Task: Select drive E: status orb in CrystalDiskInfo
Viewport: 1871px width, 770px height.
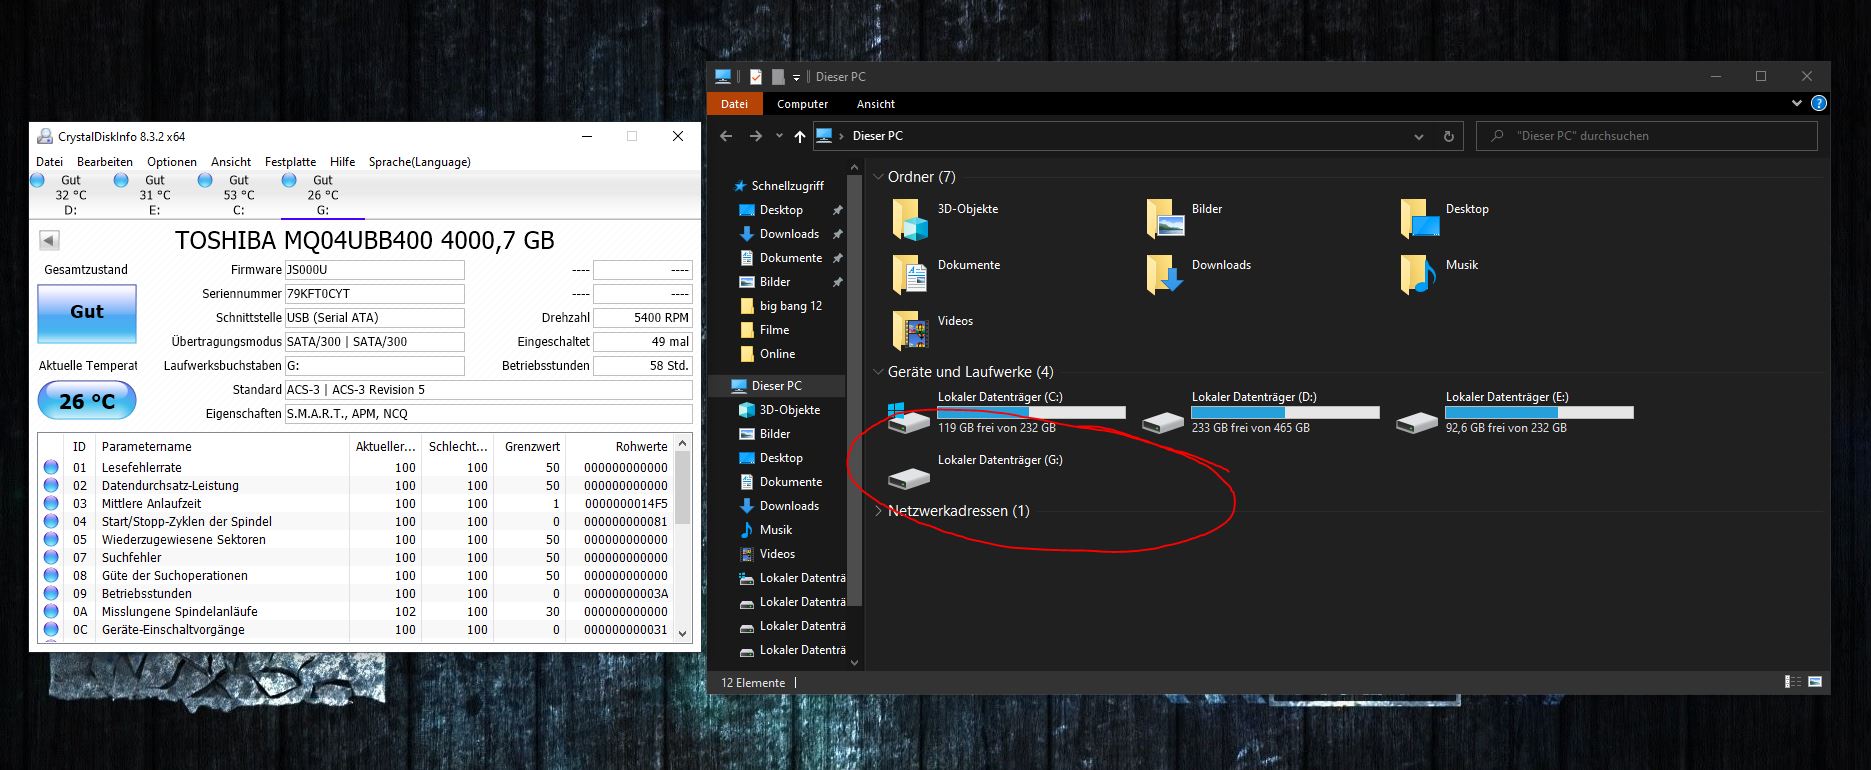Action: point(121,181)
